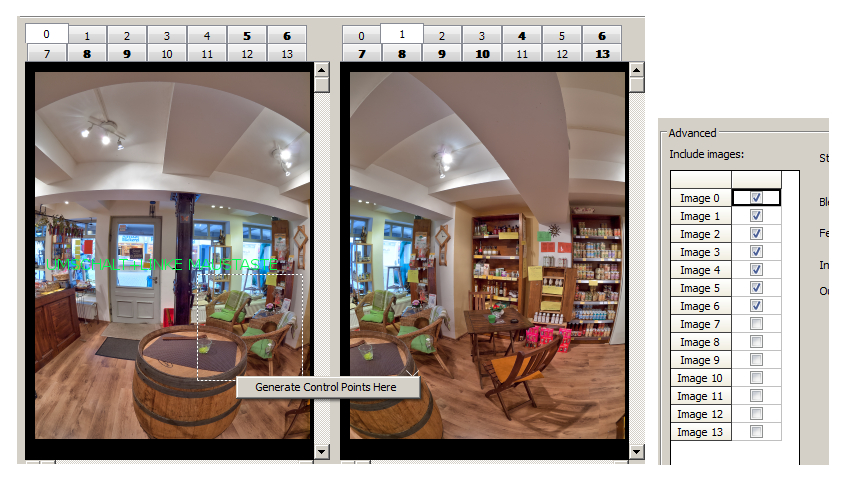Open image tab 13 in the left pane

click(287, 53)
